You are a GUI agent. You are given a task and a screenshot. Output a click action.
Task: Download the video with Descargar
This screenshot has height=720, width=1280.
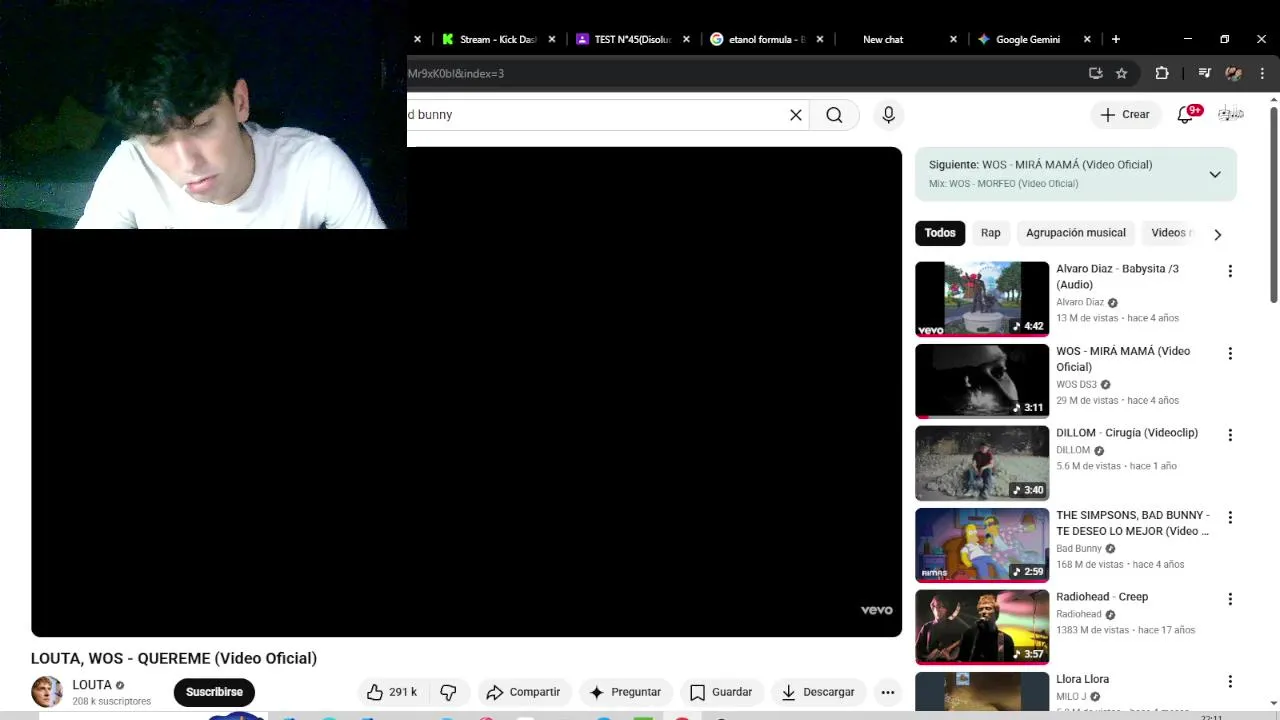pos(818,692)
